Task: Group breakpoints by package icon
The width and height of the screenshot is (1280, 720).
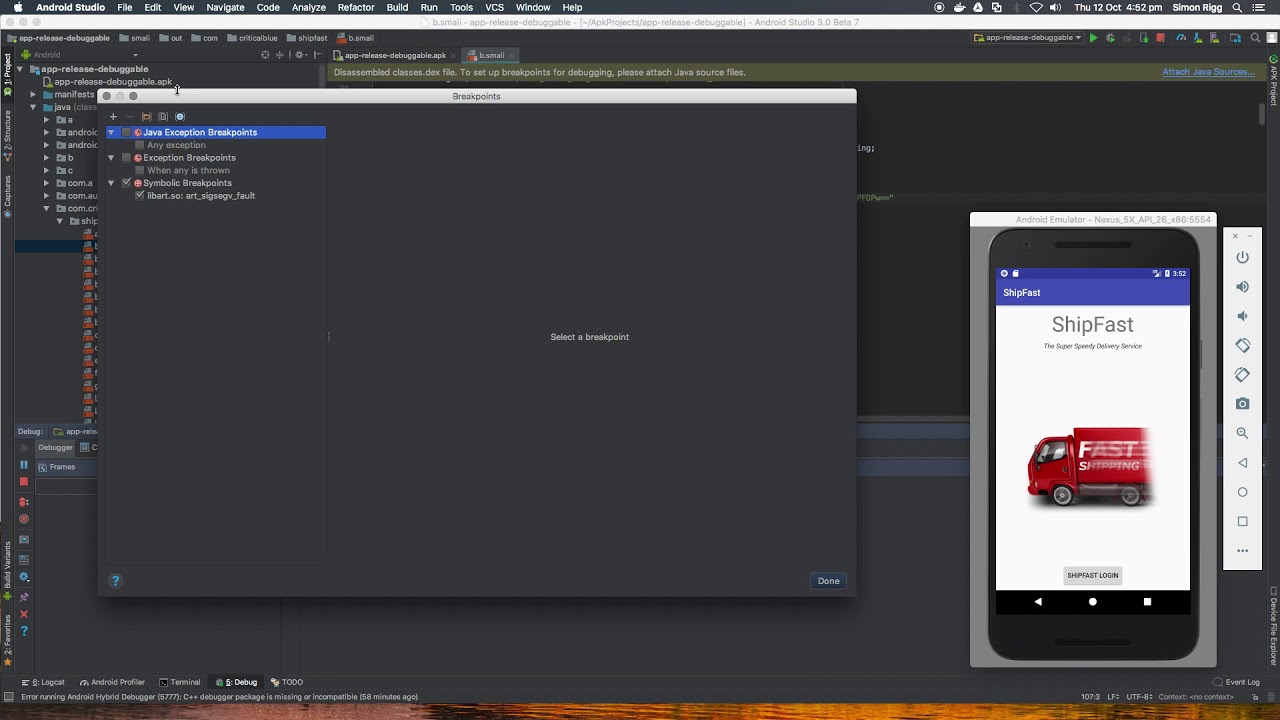Action: (x=146, y=117)
